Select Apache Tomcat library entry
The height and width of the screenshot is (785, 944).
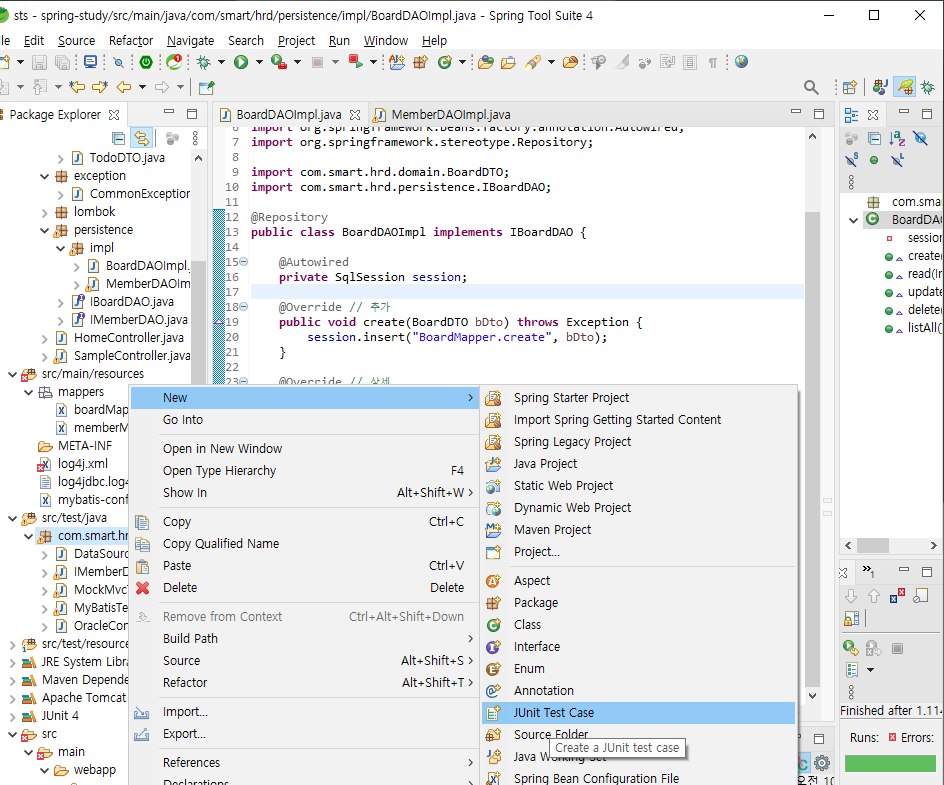coord(84,698)
